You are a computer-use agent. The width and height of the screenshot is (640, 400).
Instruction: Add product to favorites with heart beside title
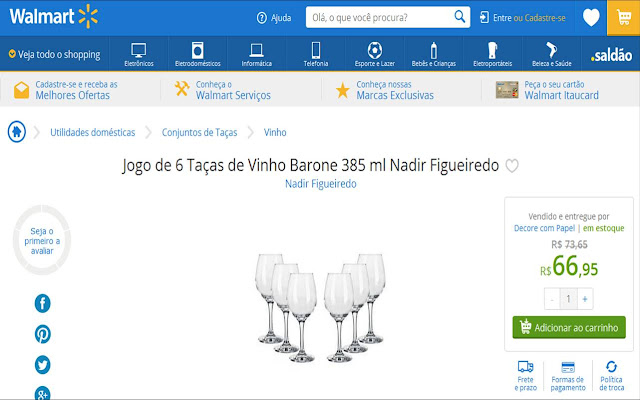(512, 165)
